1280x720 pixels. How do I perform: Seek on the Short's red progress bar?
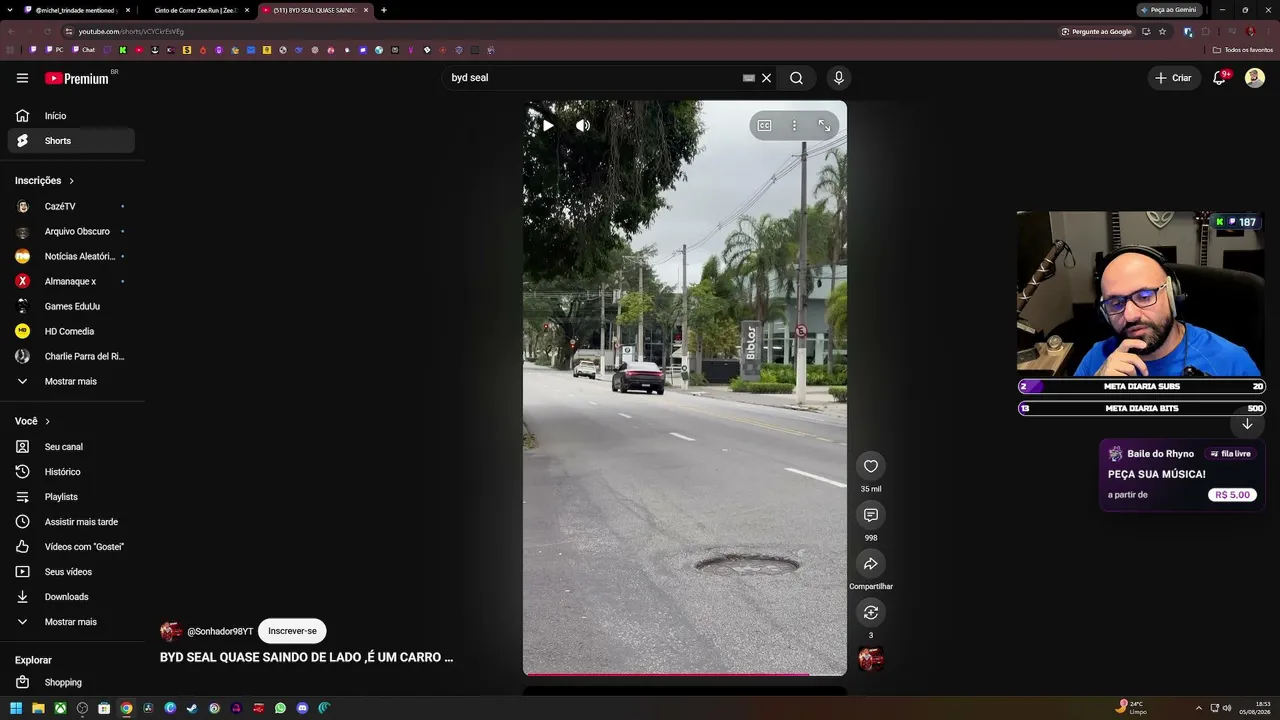685,674
